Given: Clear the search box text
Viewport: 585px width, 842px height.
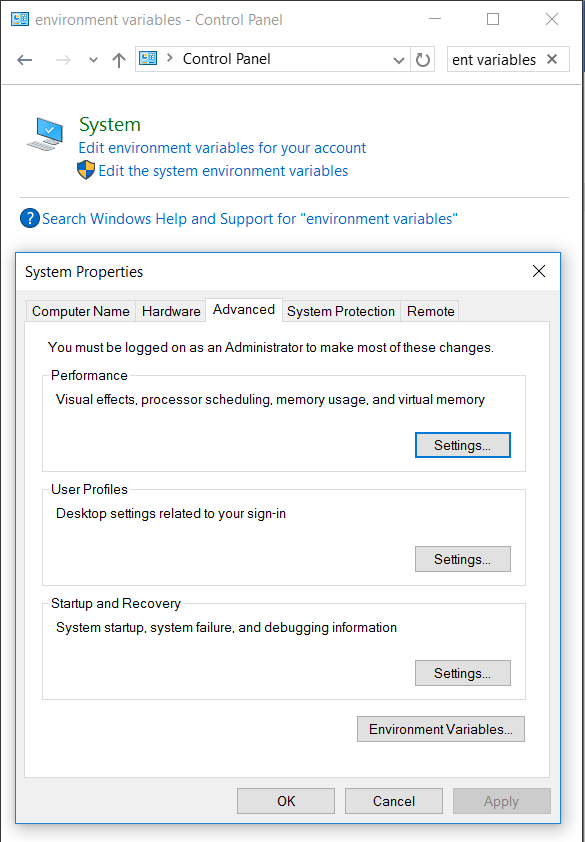Looking at the screenshot, I should (x=552, y=59).
